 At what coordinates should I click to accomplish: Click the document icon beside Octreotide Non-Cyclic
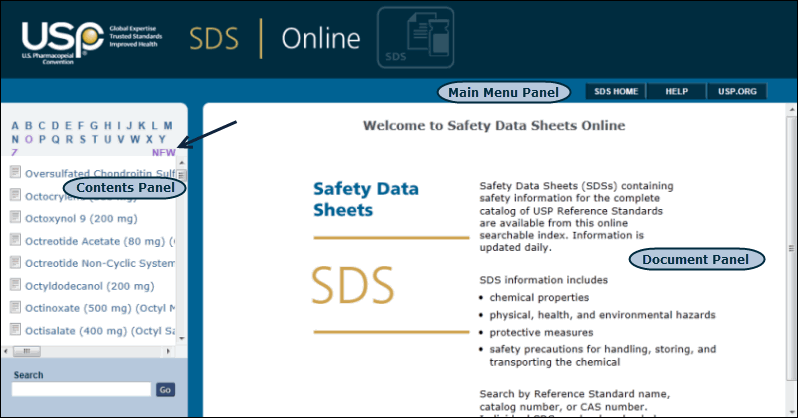point(15,262)
